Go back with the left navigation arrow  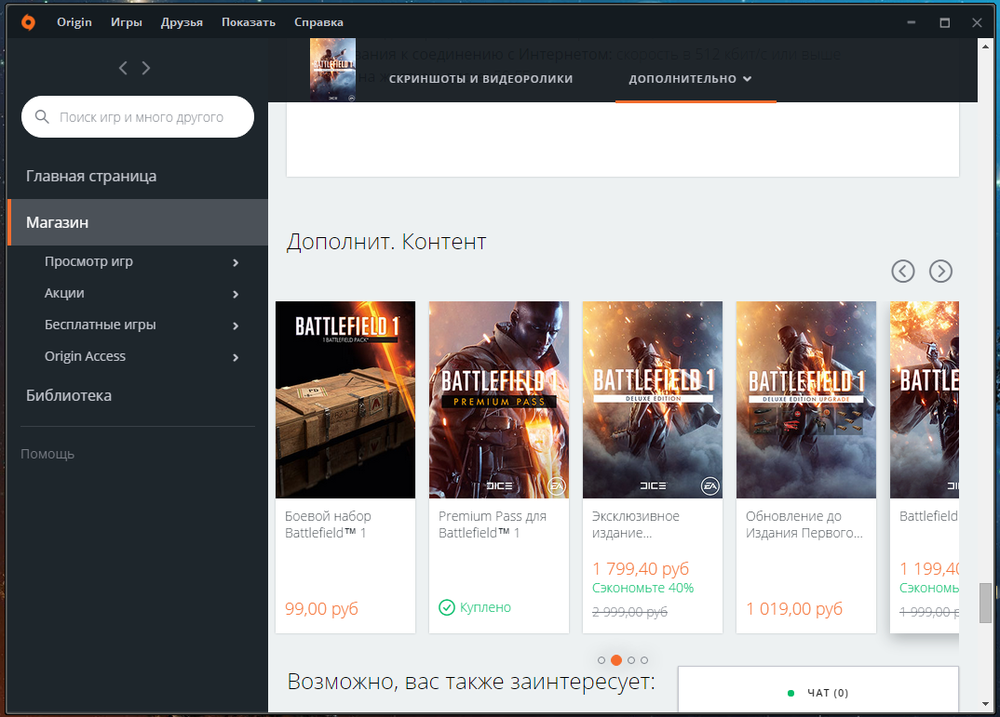coord(123,68)
